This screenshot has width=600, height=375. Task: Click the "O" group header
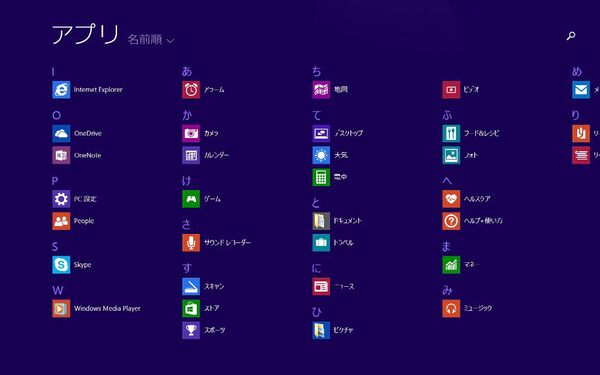tap(56, 115)
